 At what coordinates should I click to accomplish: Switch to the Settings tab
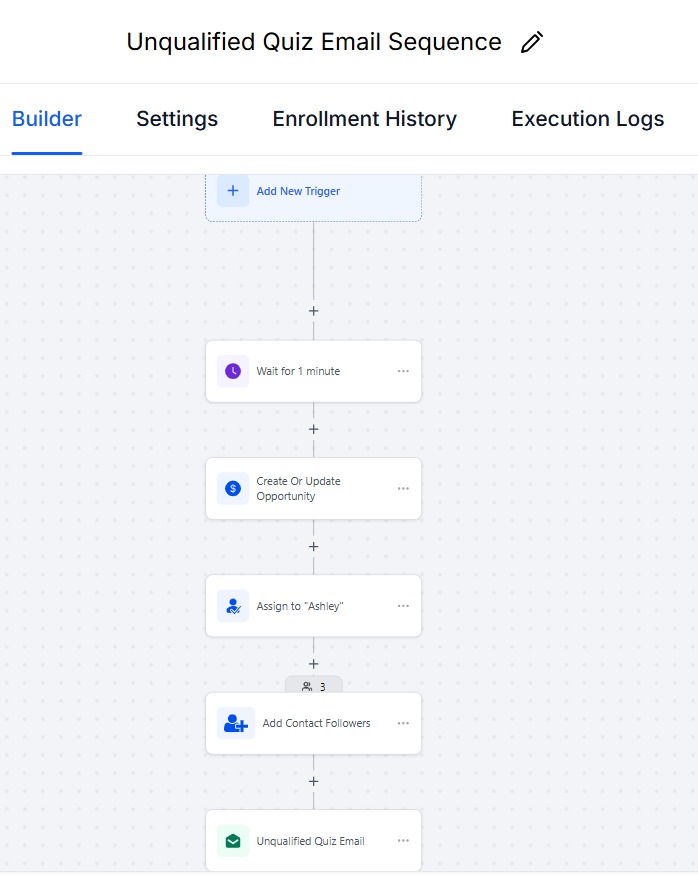tap(177, 119)
